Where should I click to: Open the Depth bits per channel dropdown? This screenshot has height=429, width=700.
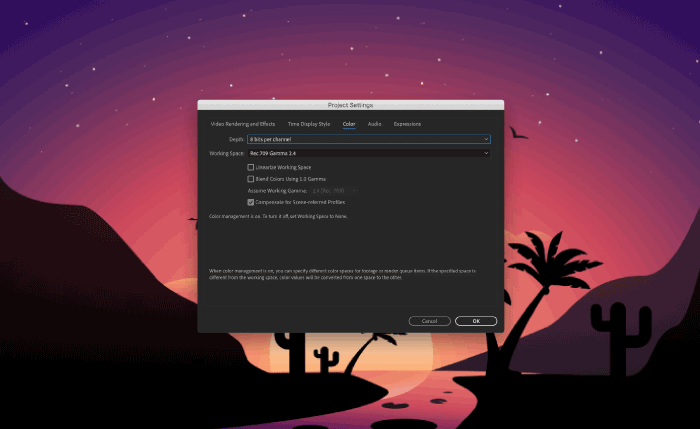click(369, 139)
